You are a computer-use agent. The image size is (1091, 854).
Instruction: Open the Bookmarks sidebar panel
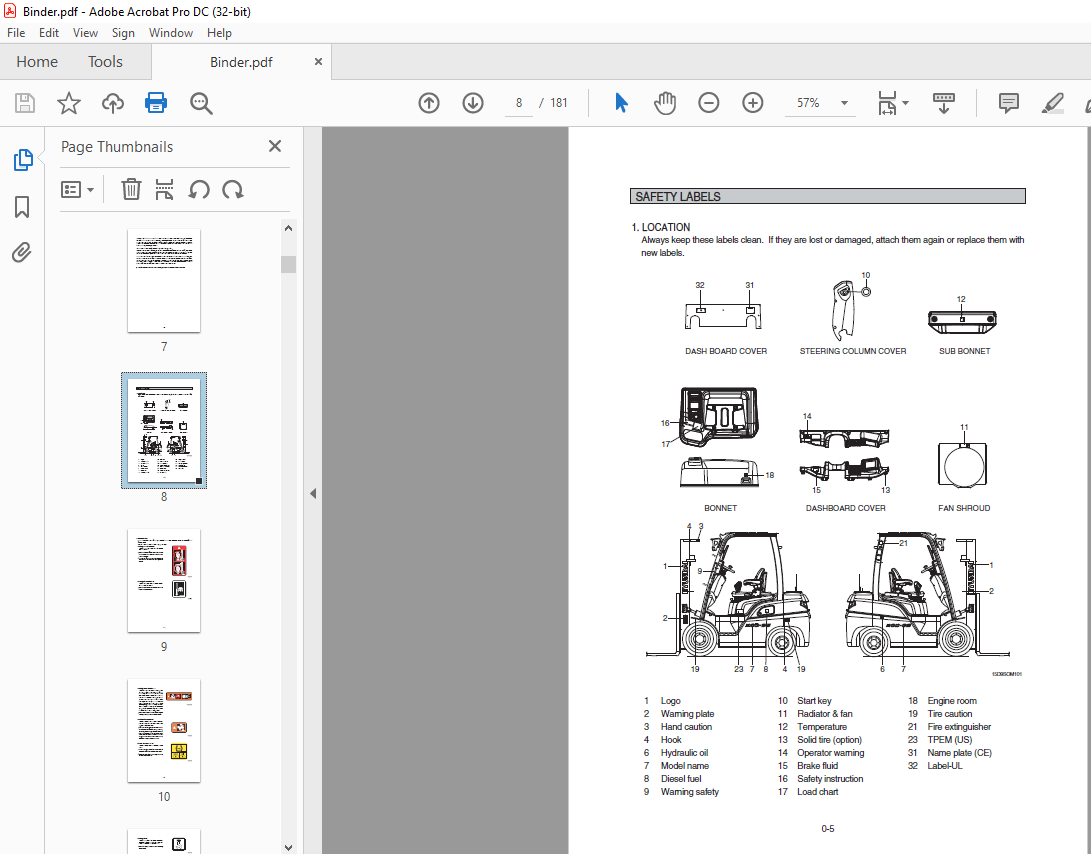(x=22, y=207)
